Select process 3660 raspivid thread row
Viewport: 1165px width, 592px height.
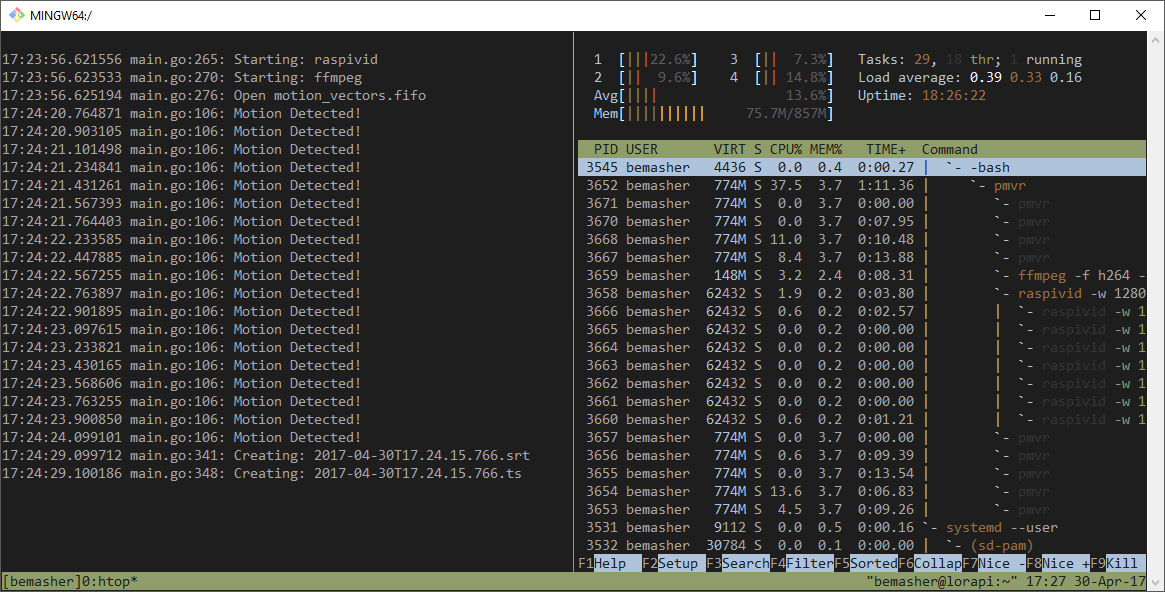click(862, 419)
